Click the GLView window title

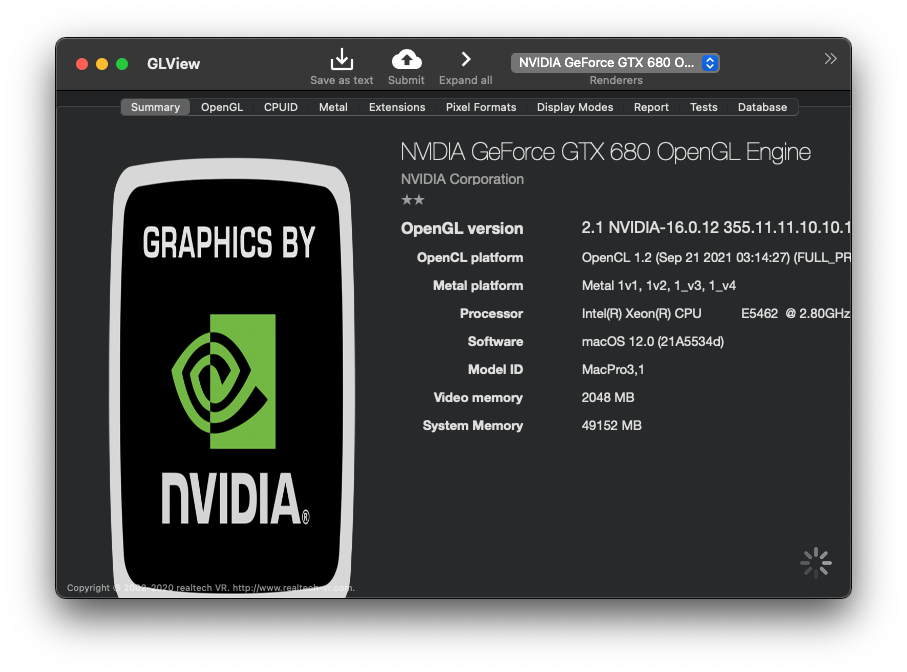(x=174, y=64)
